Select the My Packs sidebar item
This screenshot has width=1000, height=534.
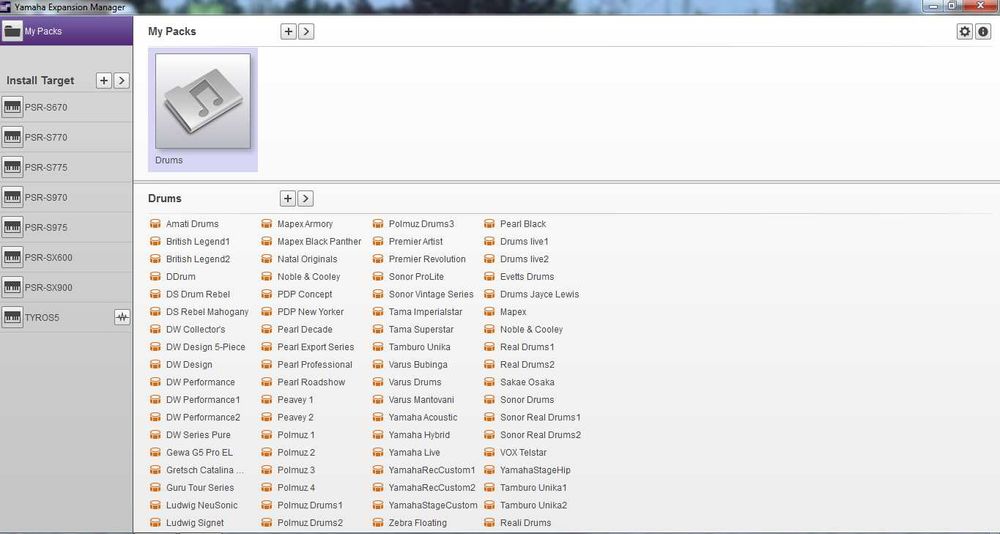66,31
